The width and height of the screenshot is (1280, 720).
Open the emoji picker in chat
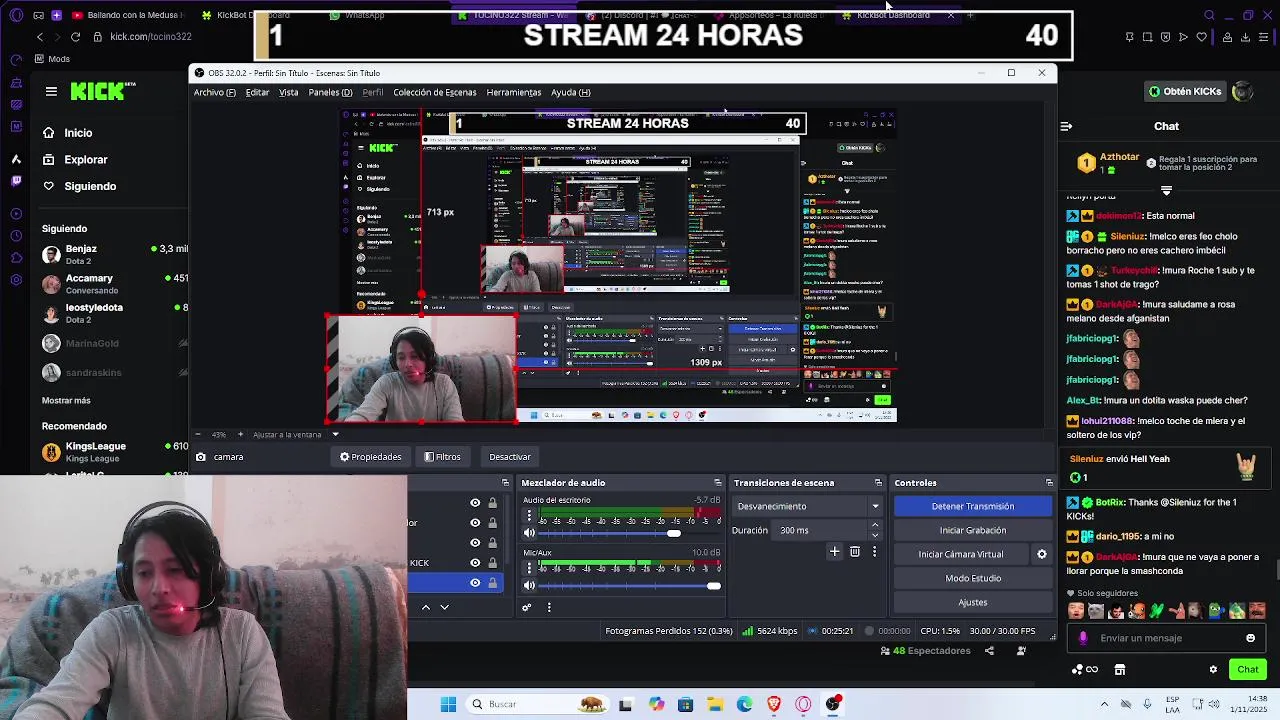1250,638
